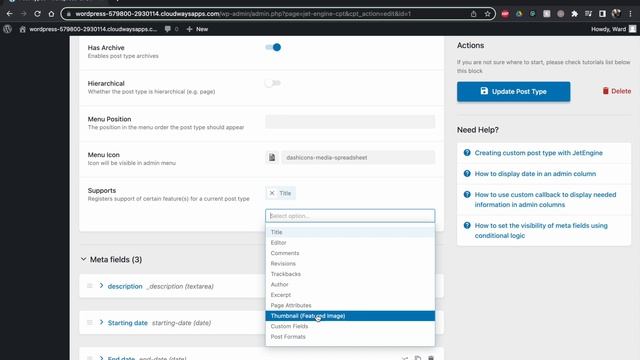Click the browser forward arrow
Viewport: 640px width, 360px height.
click(23, 14)
